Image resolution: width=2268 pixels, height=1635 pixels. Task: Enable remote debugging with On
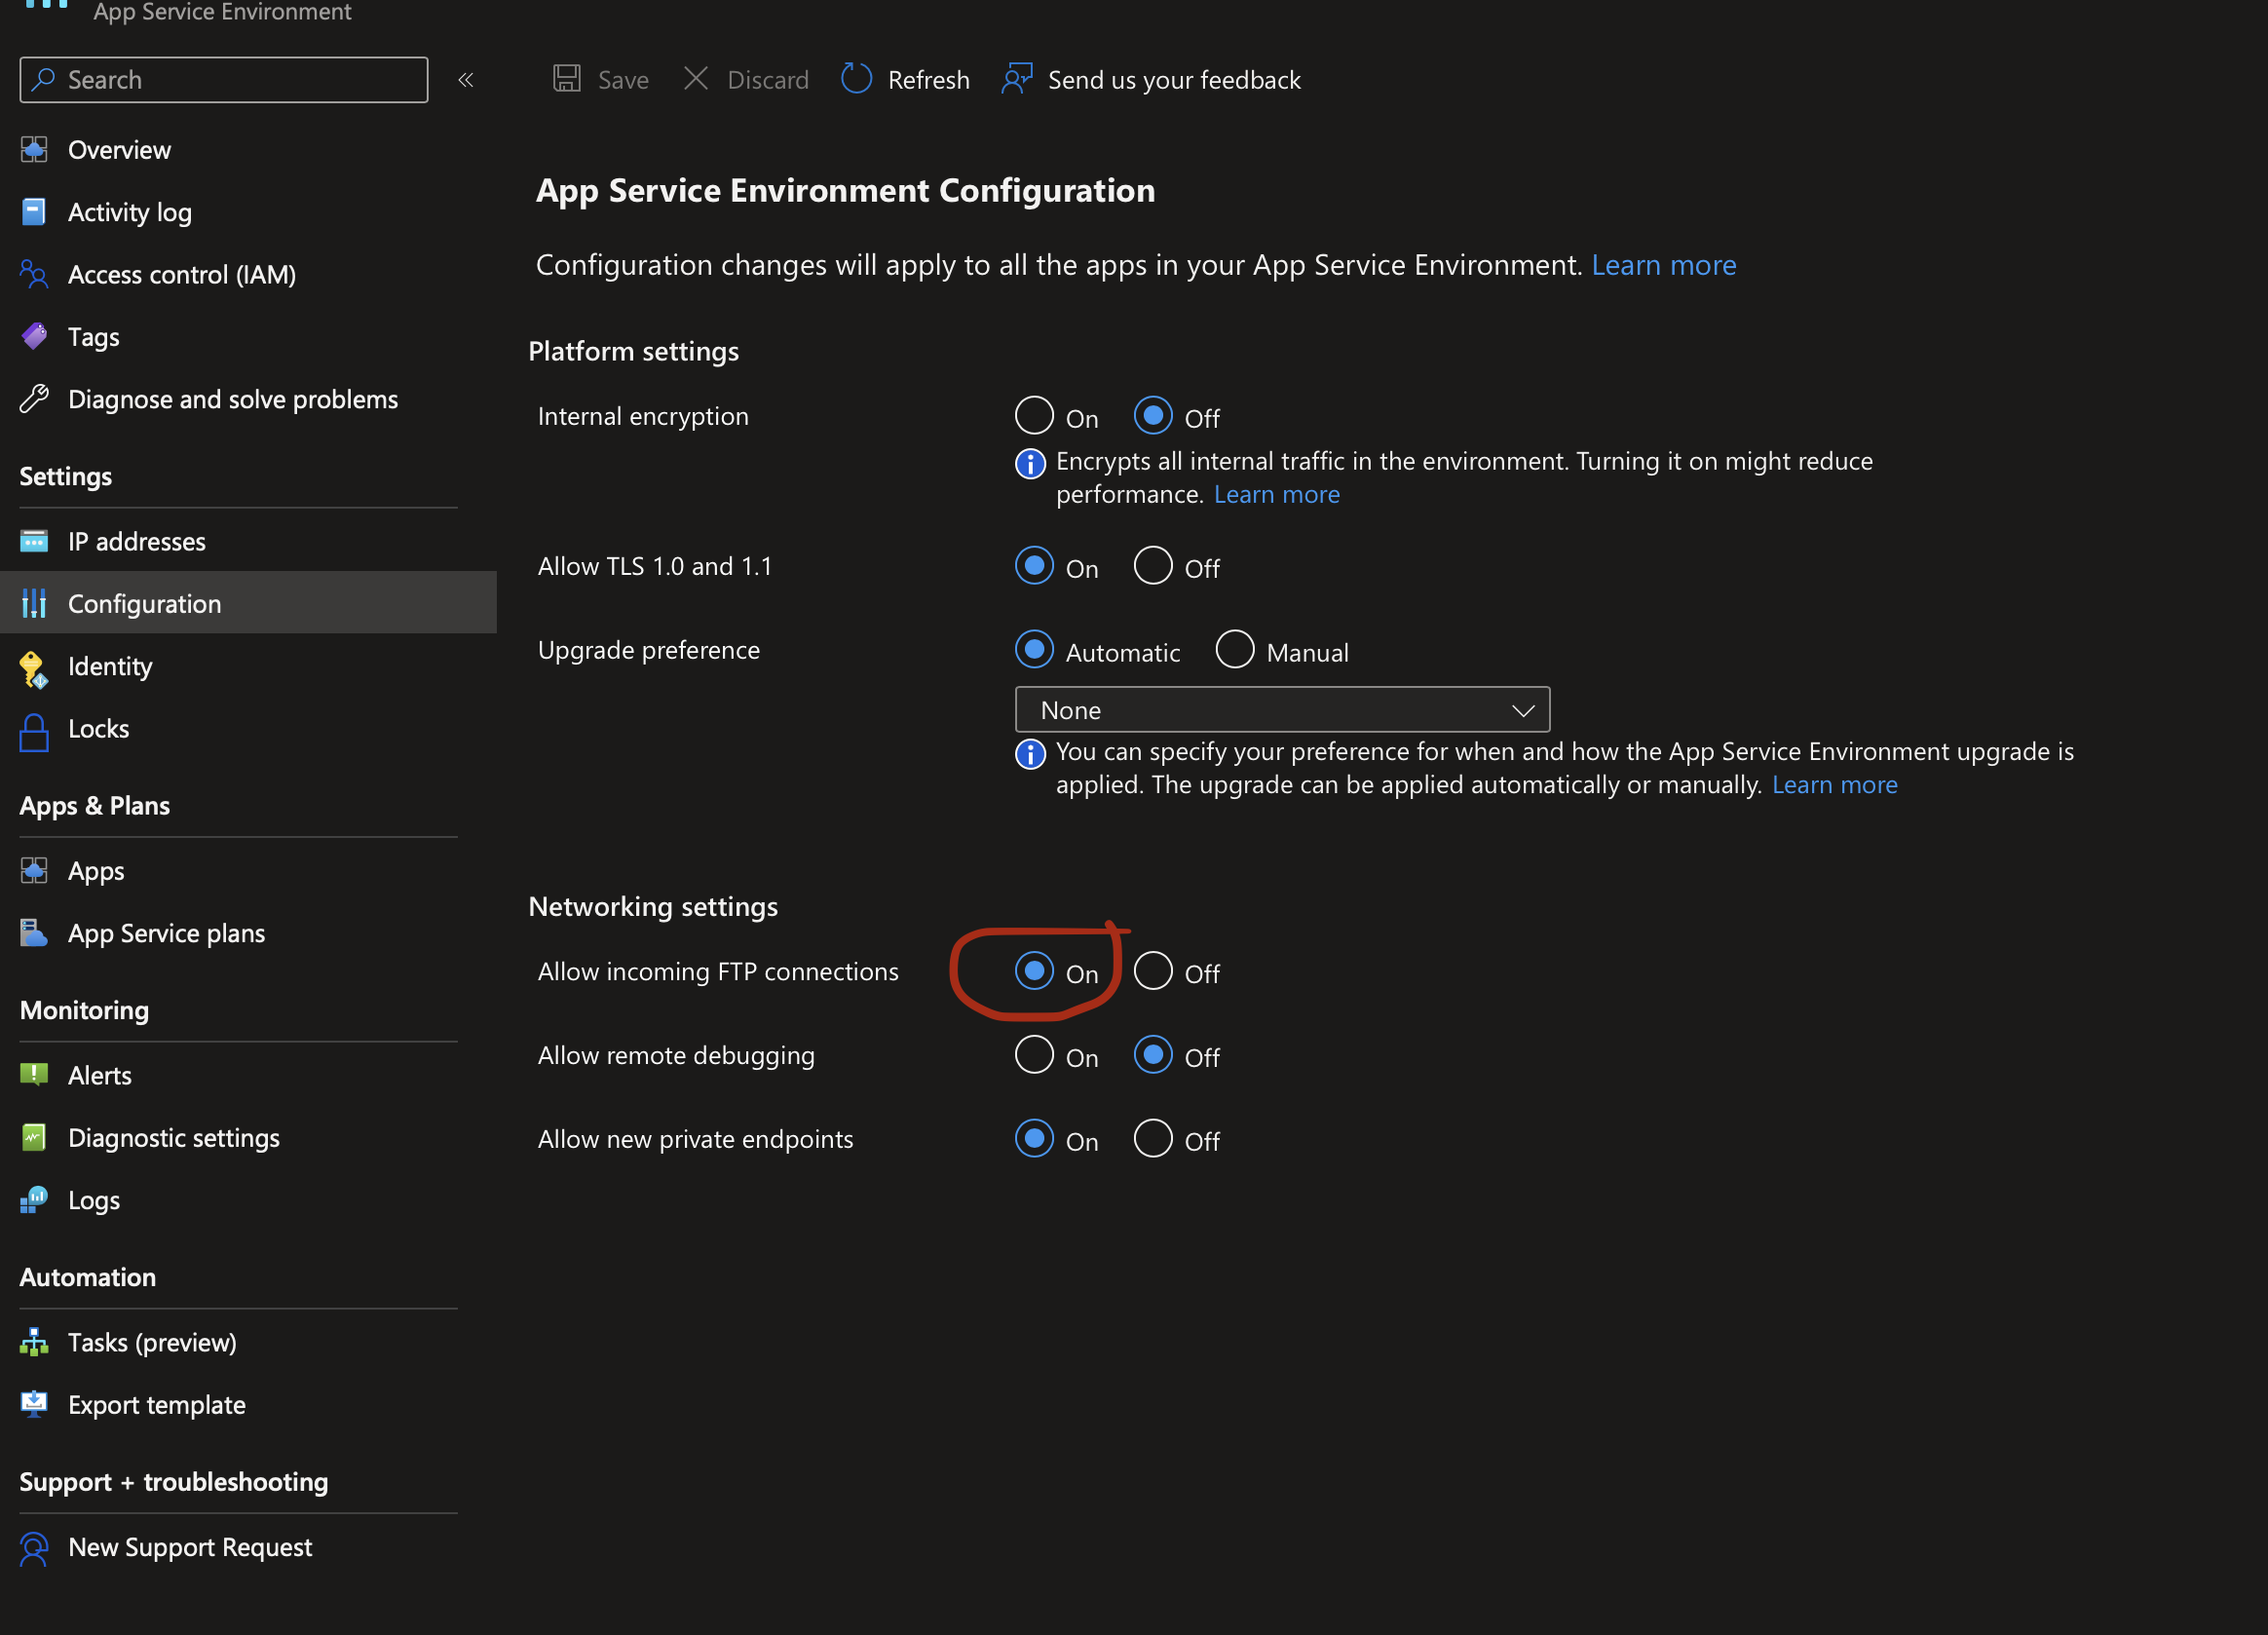(1034, 1054)
